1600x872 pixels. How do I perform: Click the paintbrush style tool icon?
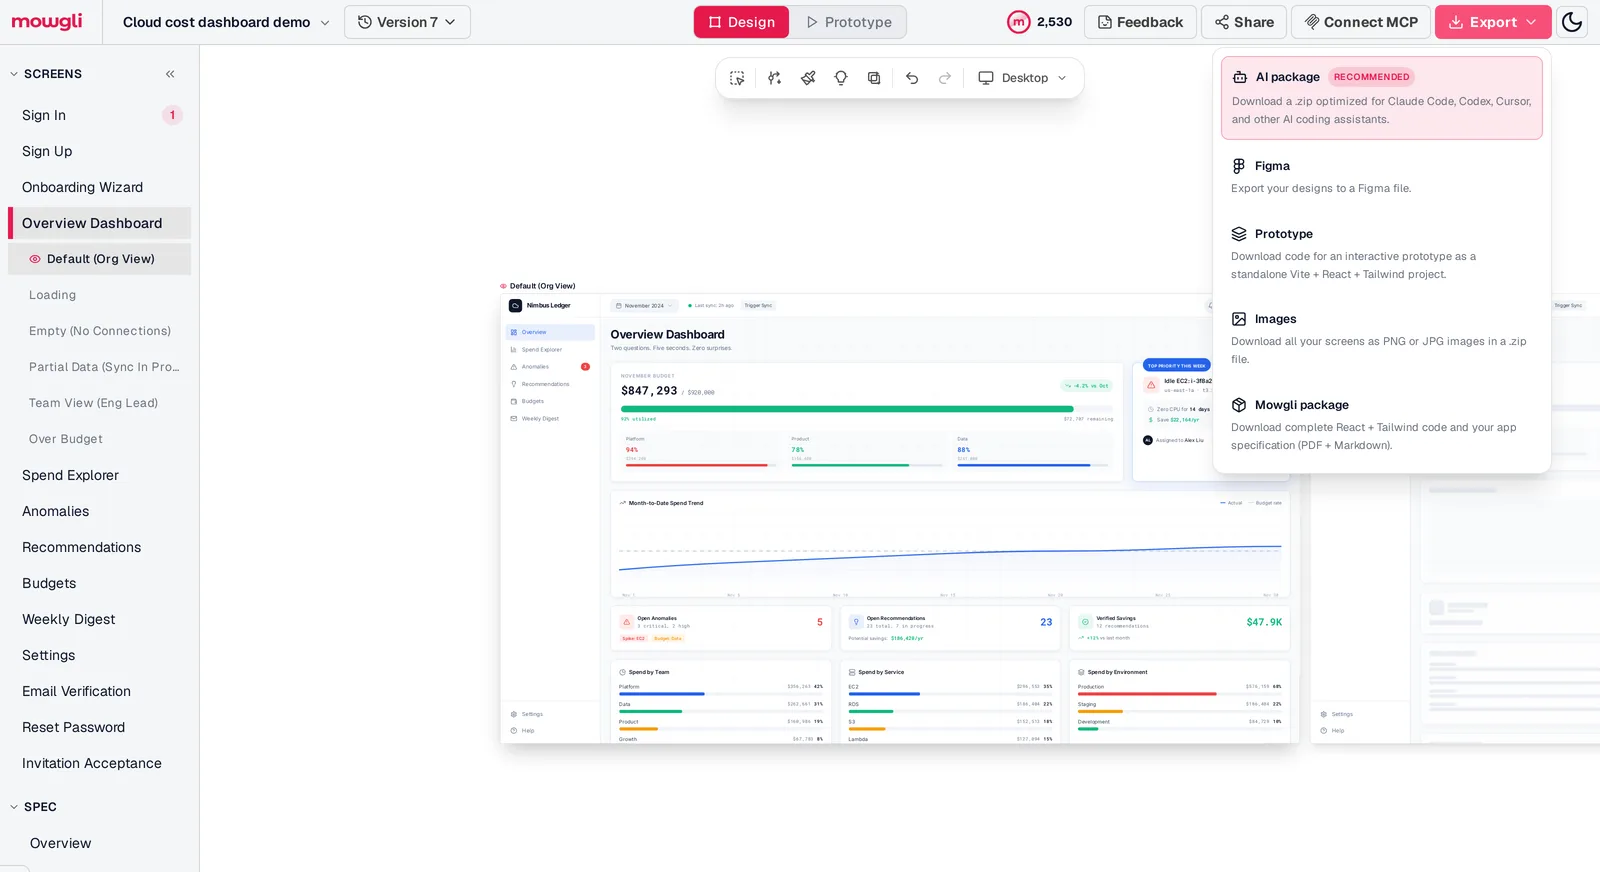[808, 78]
